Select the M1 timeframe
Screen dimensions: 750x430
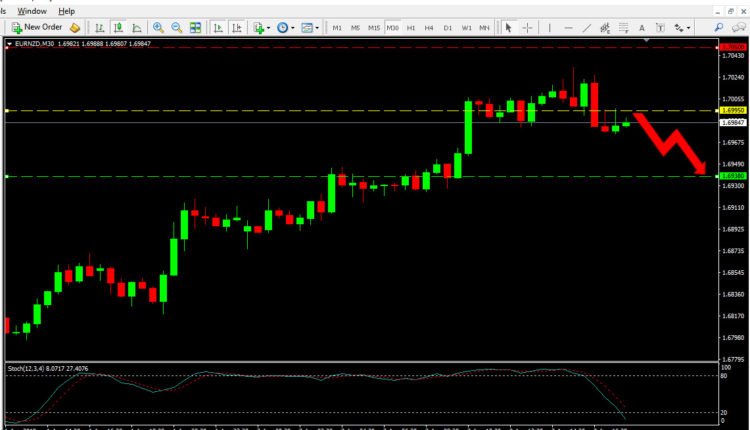click(337, 28)
